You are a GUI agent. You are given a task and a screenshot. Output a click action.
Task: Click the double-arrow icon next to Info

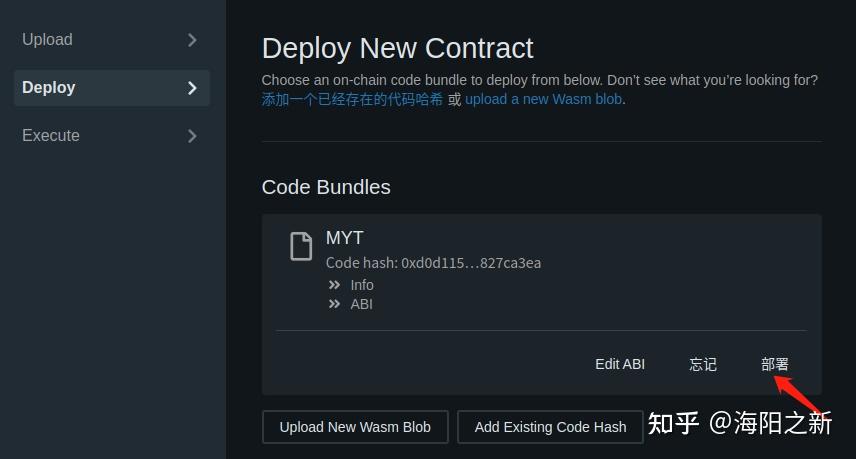[x=334, y=285]
